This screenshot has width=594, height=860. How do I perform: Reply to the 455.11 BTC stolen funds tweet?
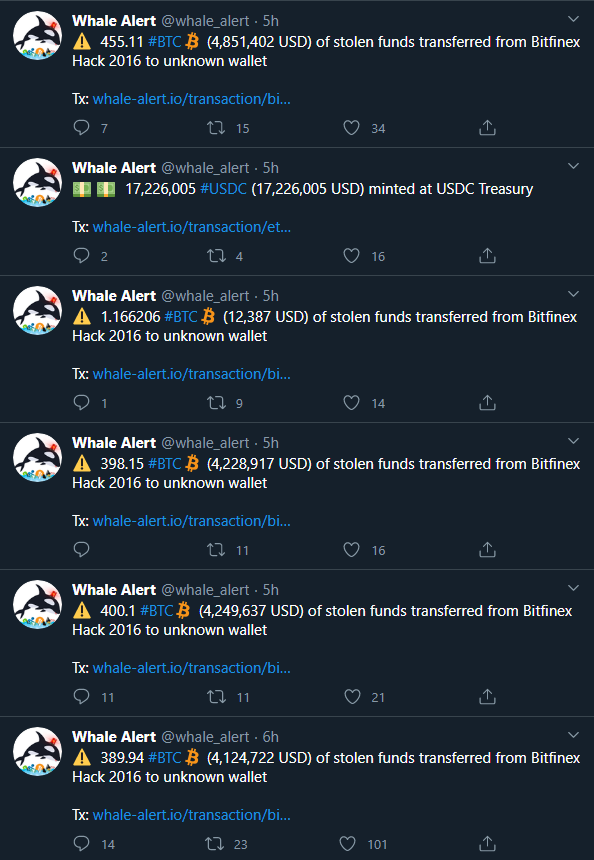click(81, 128)
